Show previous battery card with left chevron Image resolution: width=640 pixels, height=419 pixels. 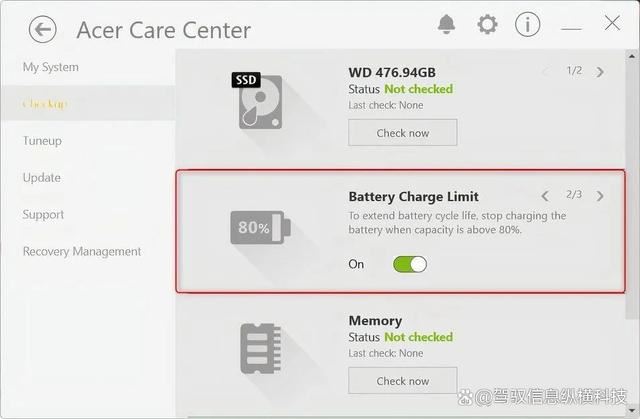(545, 196)
